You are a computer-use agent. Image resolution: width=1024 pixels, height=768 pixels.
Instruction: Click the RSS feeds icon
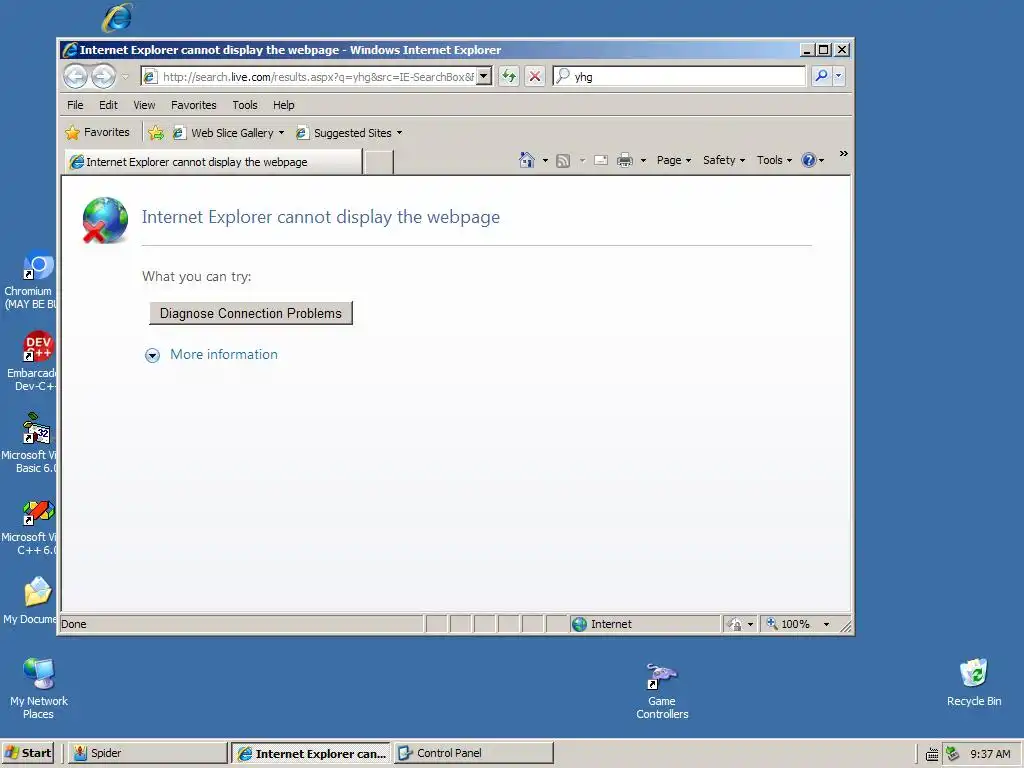(563, 160)
